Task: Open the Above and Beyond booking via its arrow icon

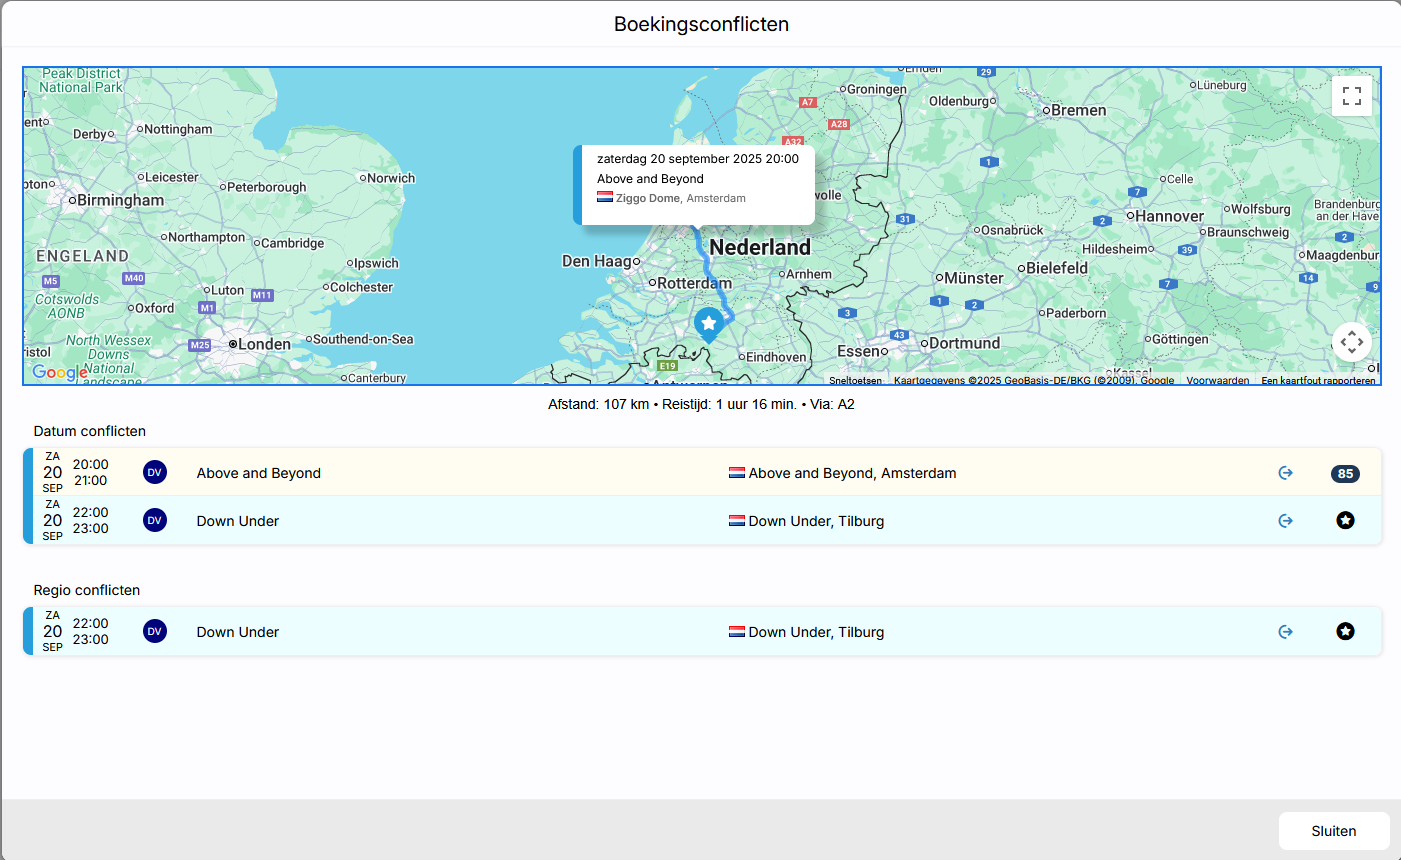Action: pyautogui.click(x=1286, y=473)
